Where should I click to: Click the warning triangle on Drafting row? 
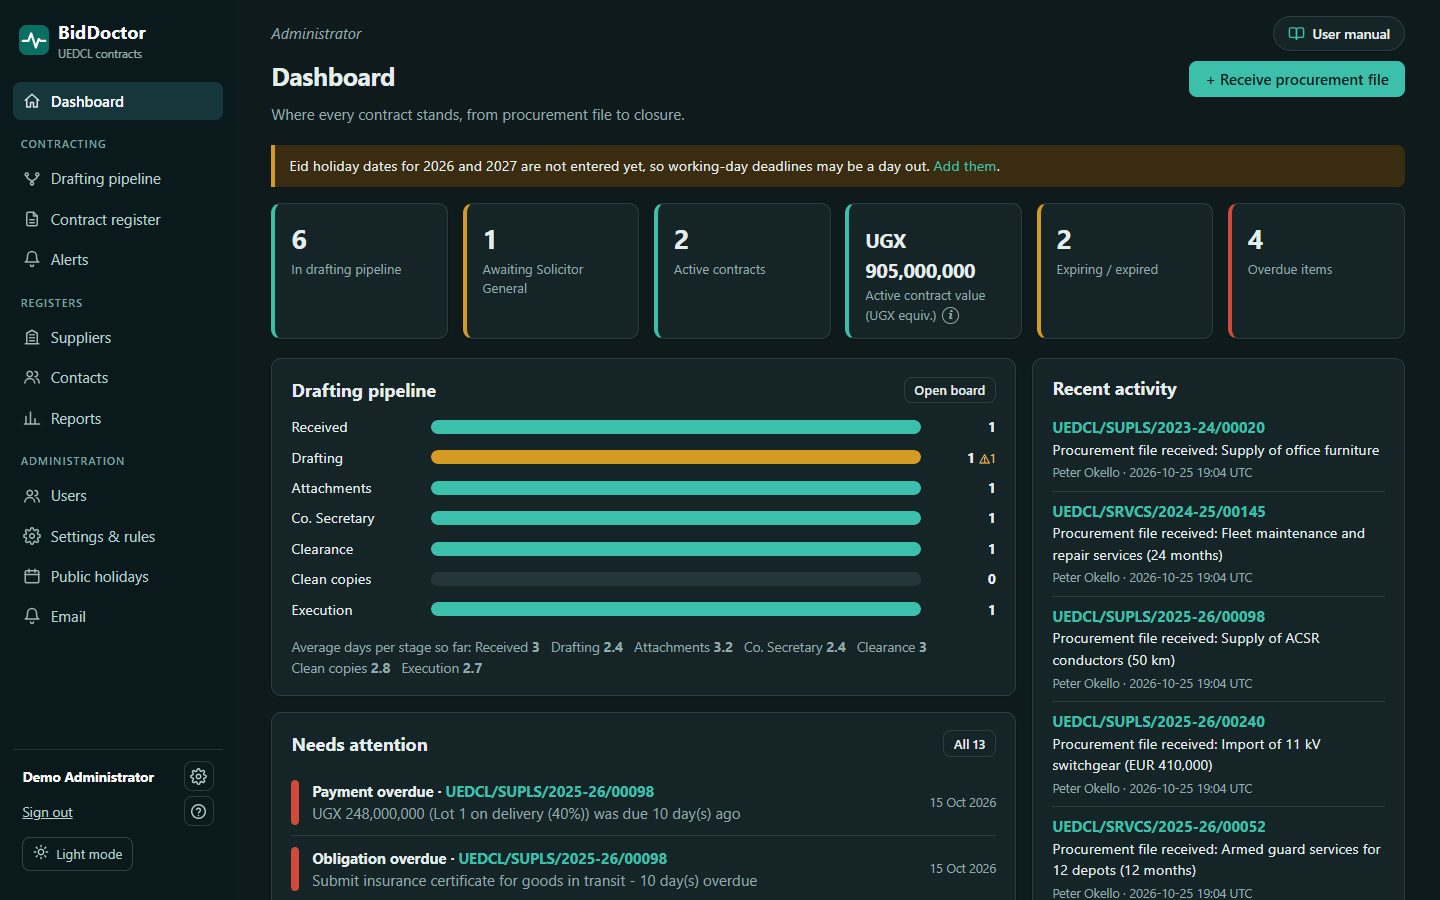click(985, 459)
